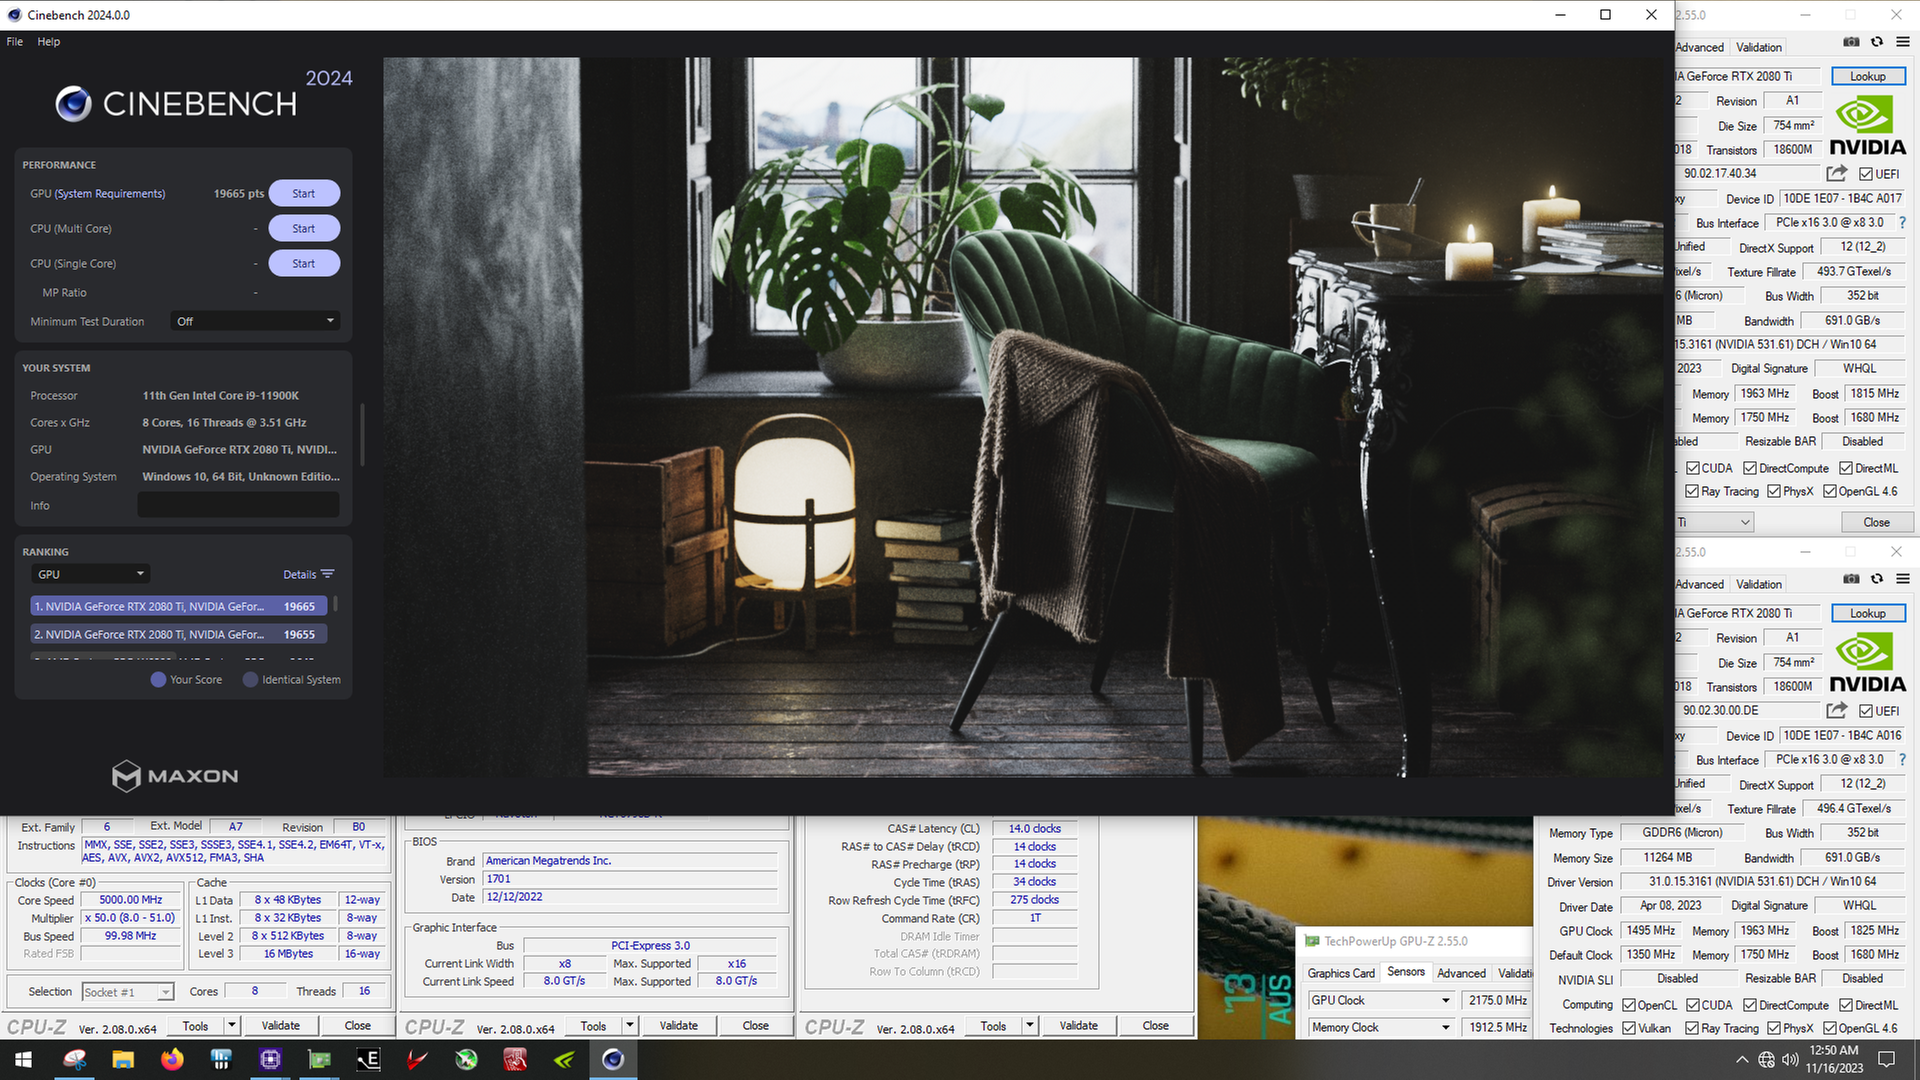Click BIOS share icon in upper GPU-Z
Image resolution: width=1920 pixels, height=1080 pixels.
[1836, 173]
